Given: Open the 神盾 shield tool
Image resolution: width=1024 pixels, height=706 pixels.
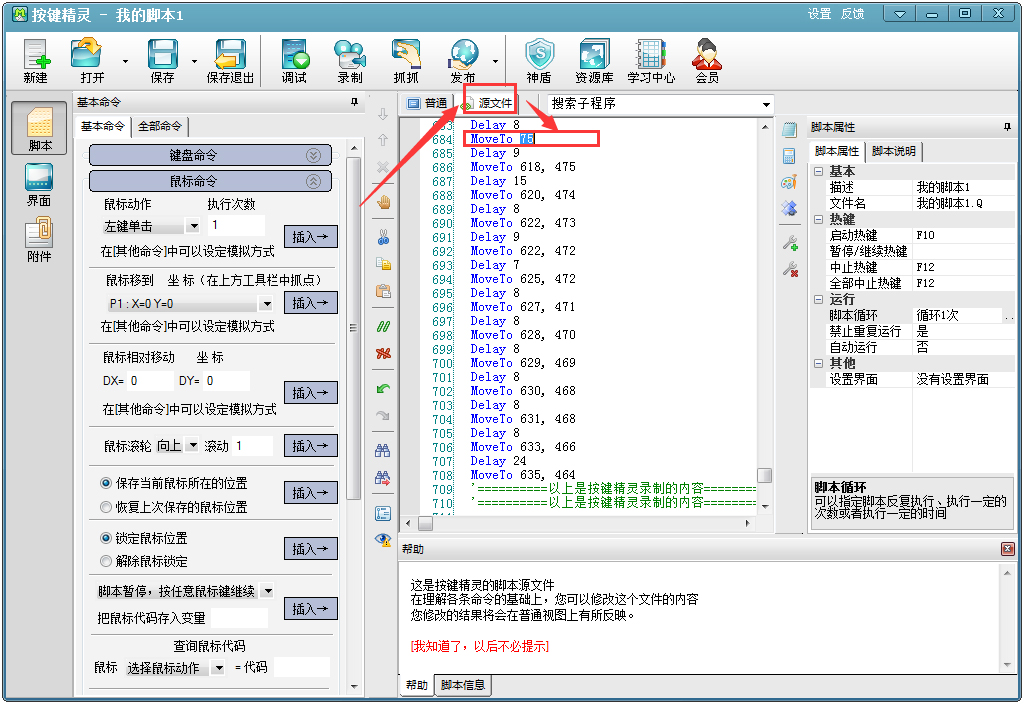Looking at the screenshot, I should pos(539,61).
